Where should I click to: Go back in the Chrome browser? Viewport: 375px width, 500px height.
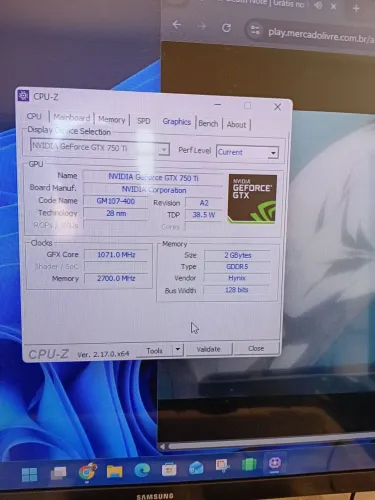[177, 25]
